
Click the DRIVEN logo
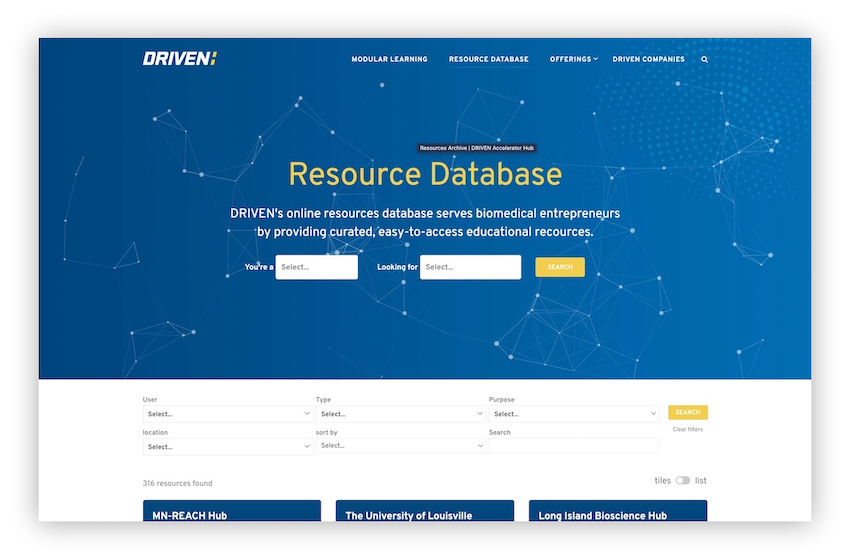[x=179, y=59]
